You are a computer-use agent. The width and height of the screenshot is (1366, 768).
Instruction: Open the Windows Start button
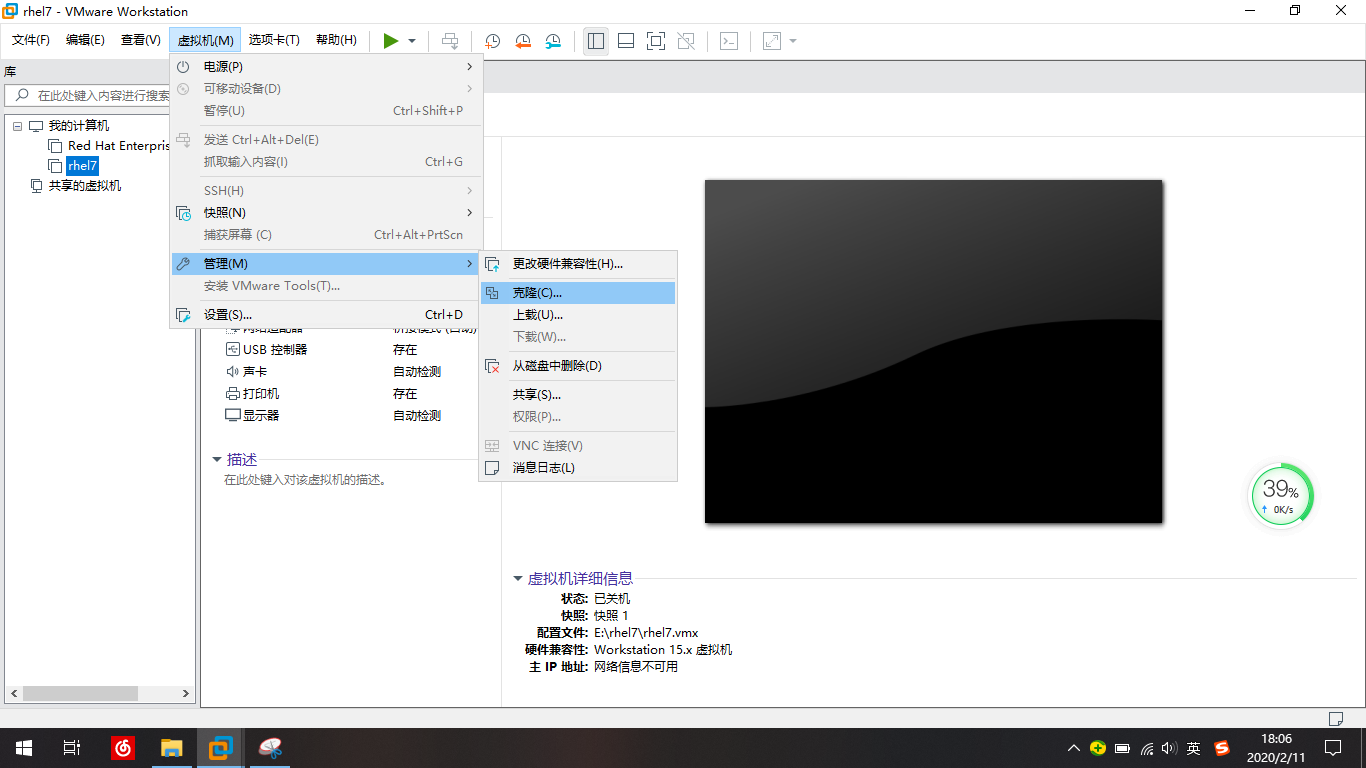point(24,748)
